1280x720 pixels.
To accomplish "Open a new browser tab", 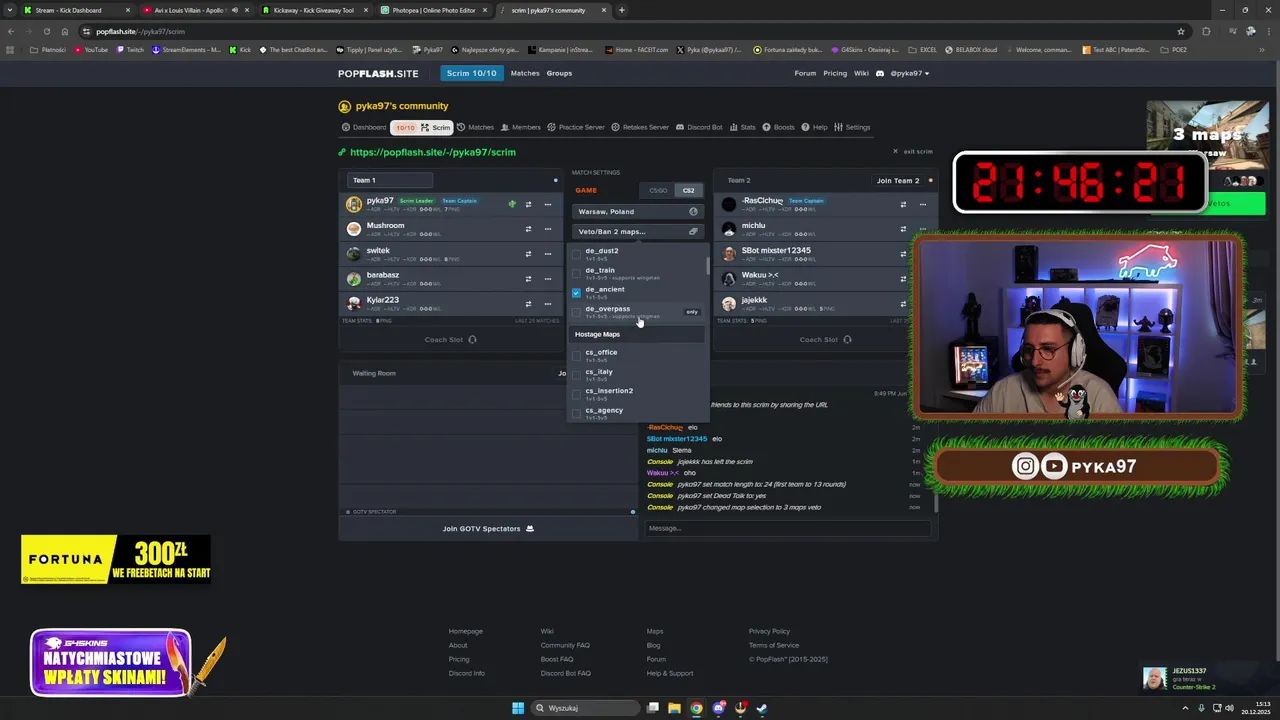I will tap(622, 10).
